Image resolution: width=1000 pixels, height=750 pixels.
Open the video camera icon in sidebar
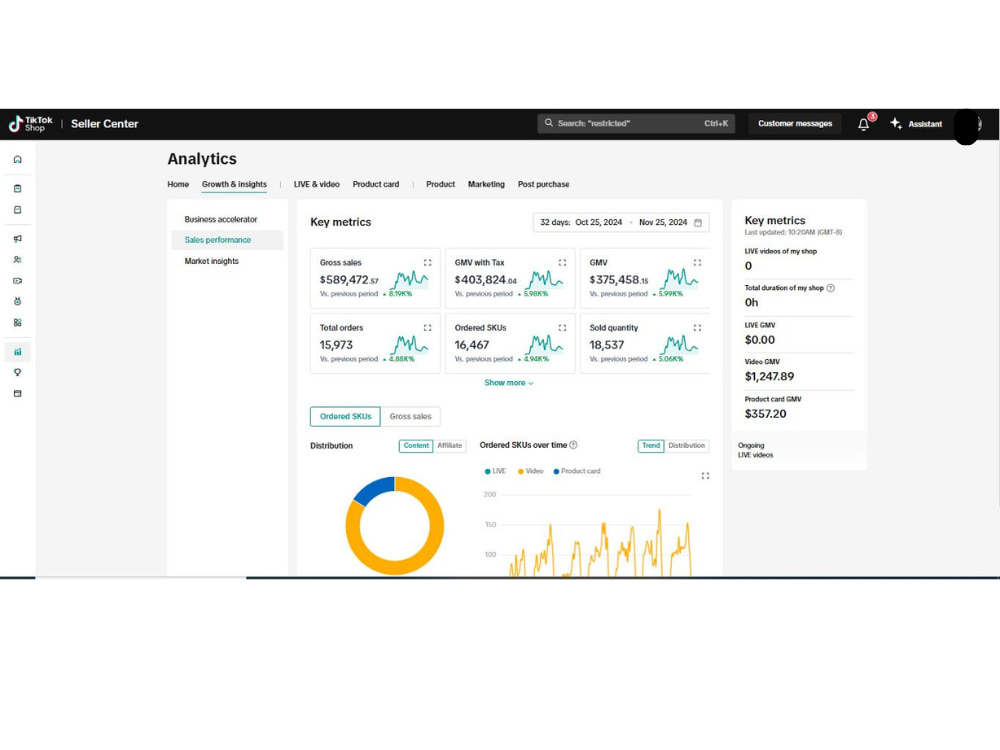click(x=18, y=281)
